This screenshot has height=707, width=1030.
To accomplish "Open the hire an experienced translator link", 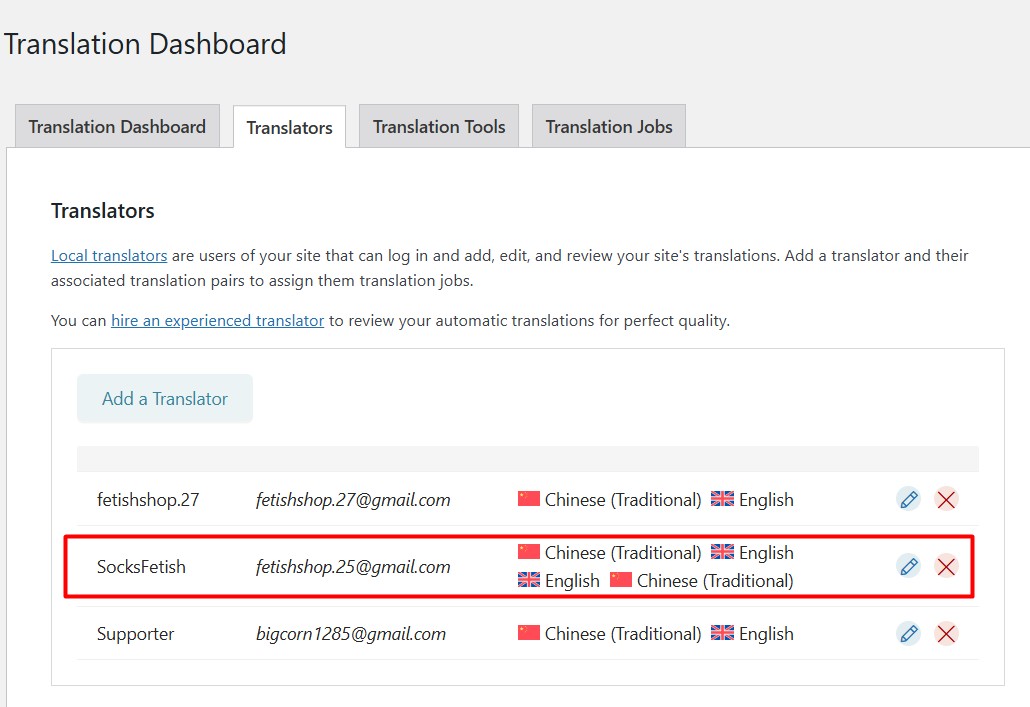I will point(217,321).
